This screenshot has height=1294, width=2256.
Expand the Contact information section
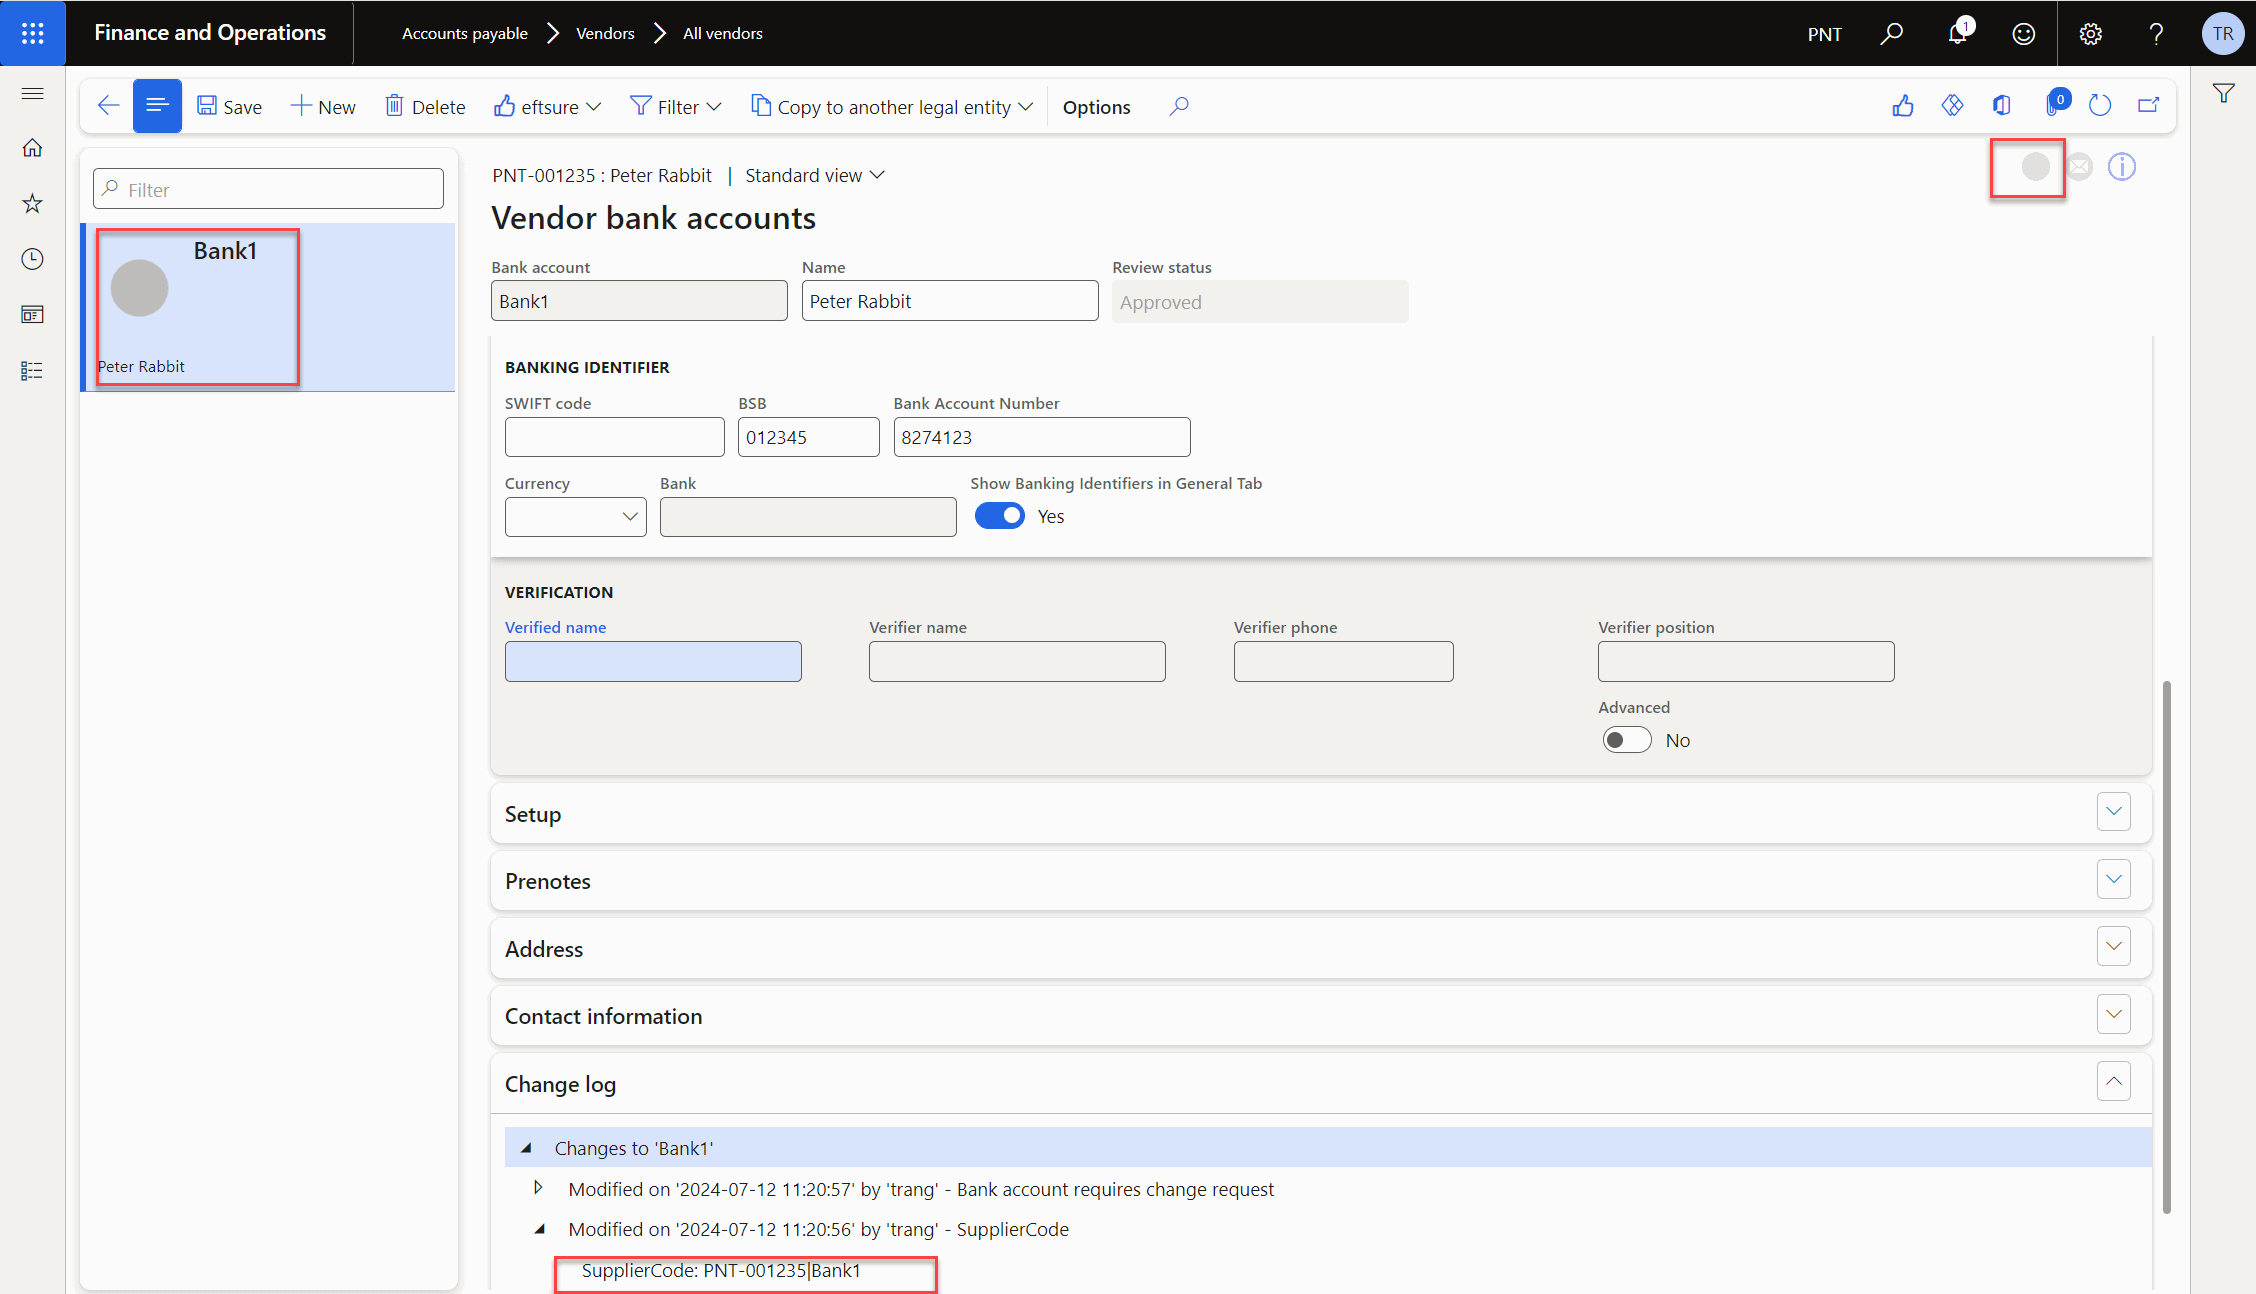2114,1014
